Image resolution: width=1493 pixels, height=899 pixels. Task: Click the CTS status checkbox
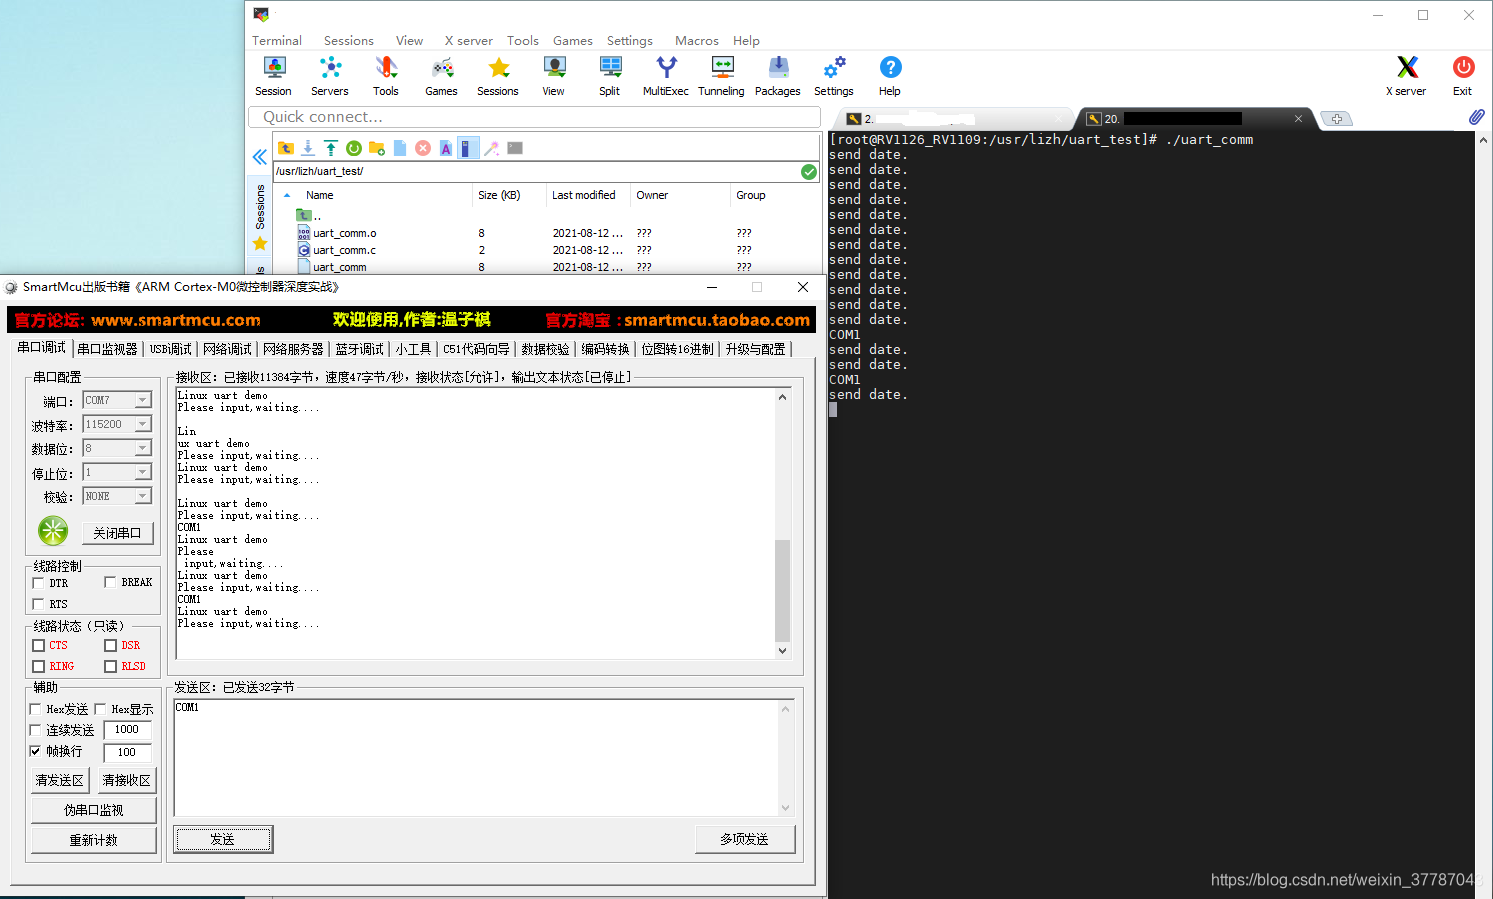pyautogui.click(x=38, y=645)
